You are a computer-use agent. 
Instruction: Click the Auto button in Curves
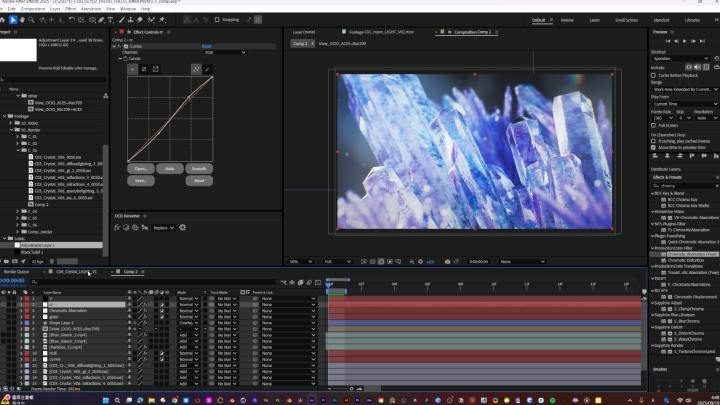click(170, 168)
